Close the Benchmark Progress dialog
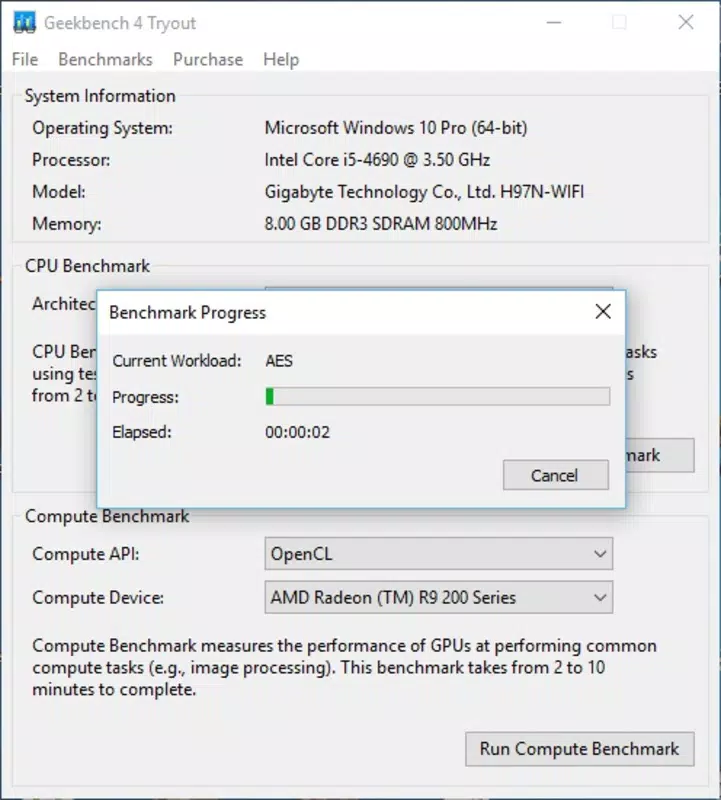This screenshot has height=800, width=721. (603, 311)
